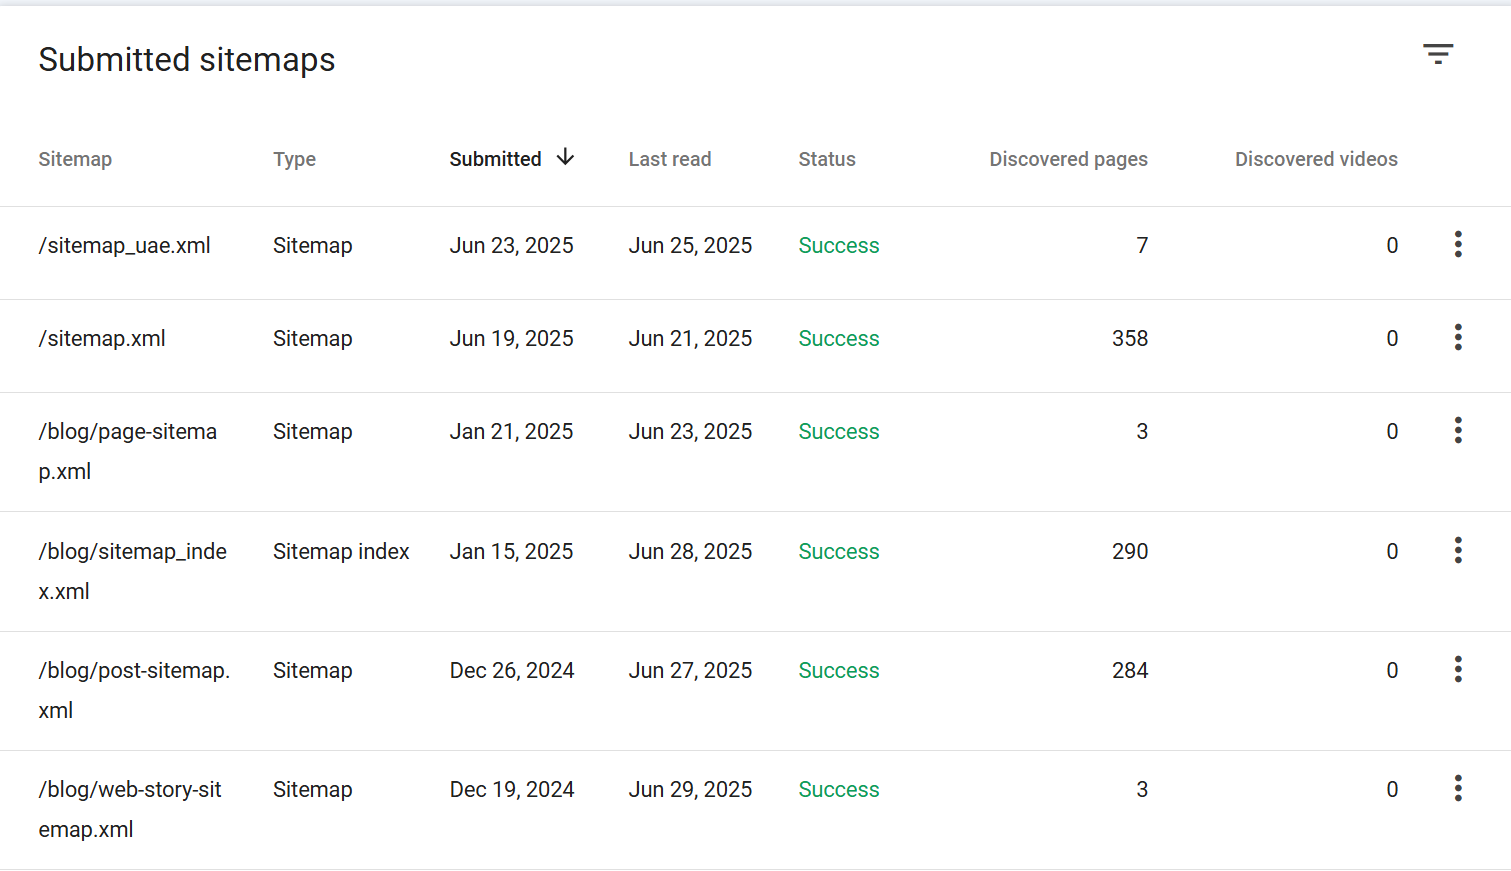Image resolution: width=1511 pixels, height=871 pixels.
Task: Open three-dot menu for /blog/sitemap_index.xml
Action: [1458, 551]
